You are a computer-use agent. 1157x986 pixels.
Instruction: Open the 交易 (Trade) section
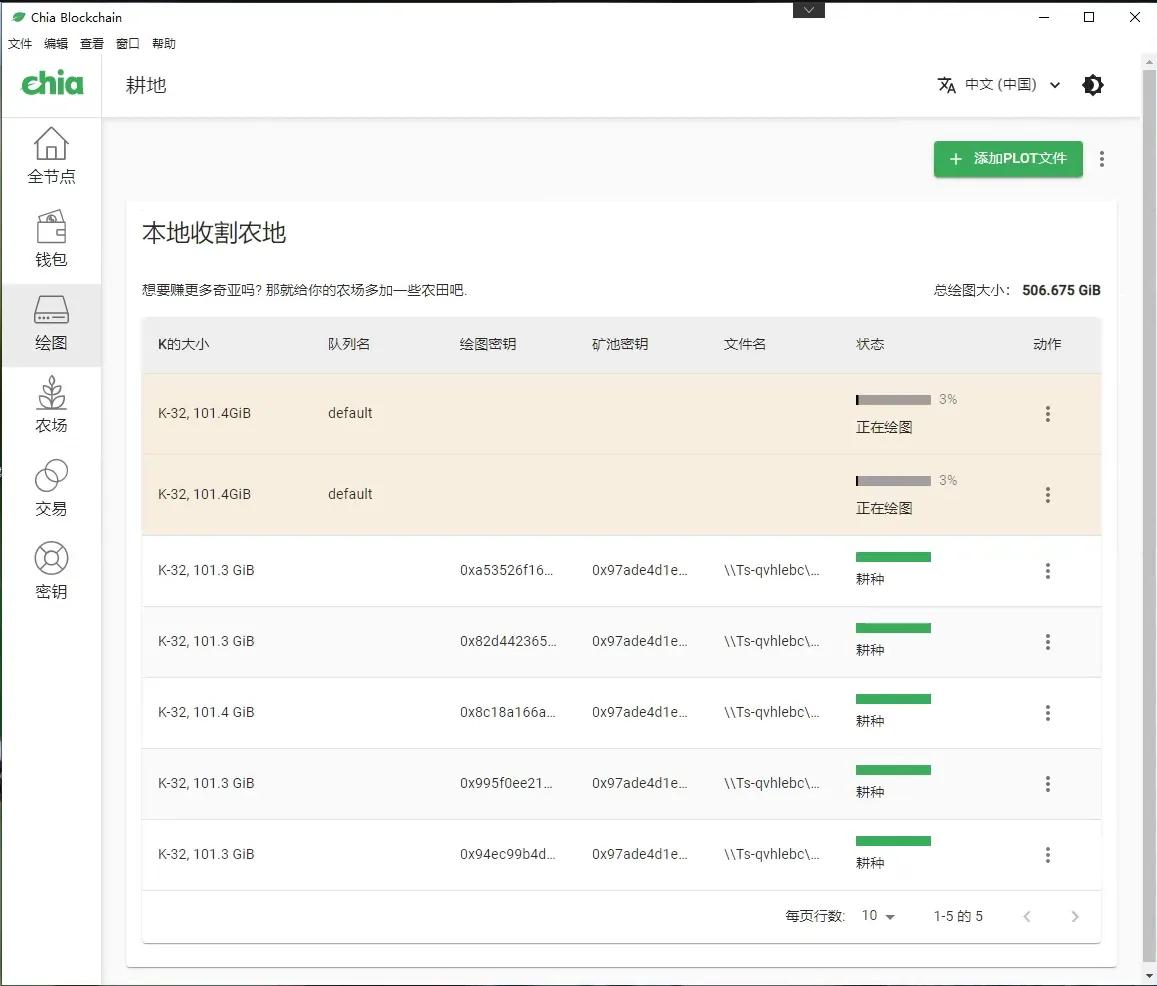pos(51,488)
